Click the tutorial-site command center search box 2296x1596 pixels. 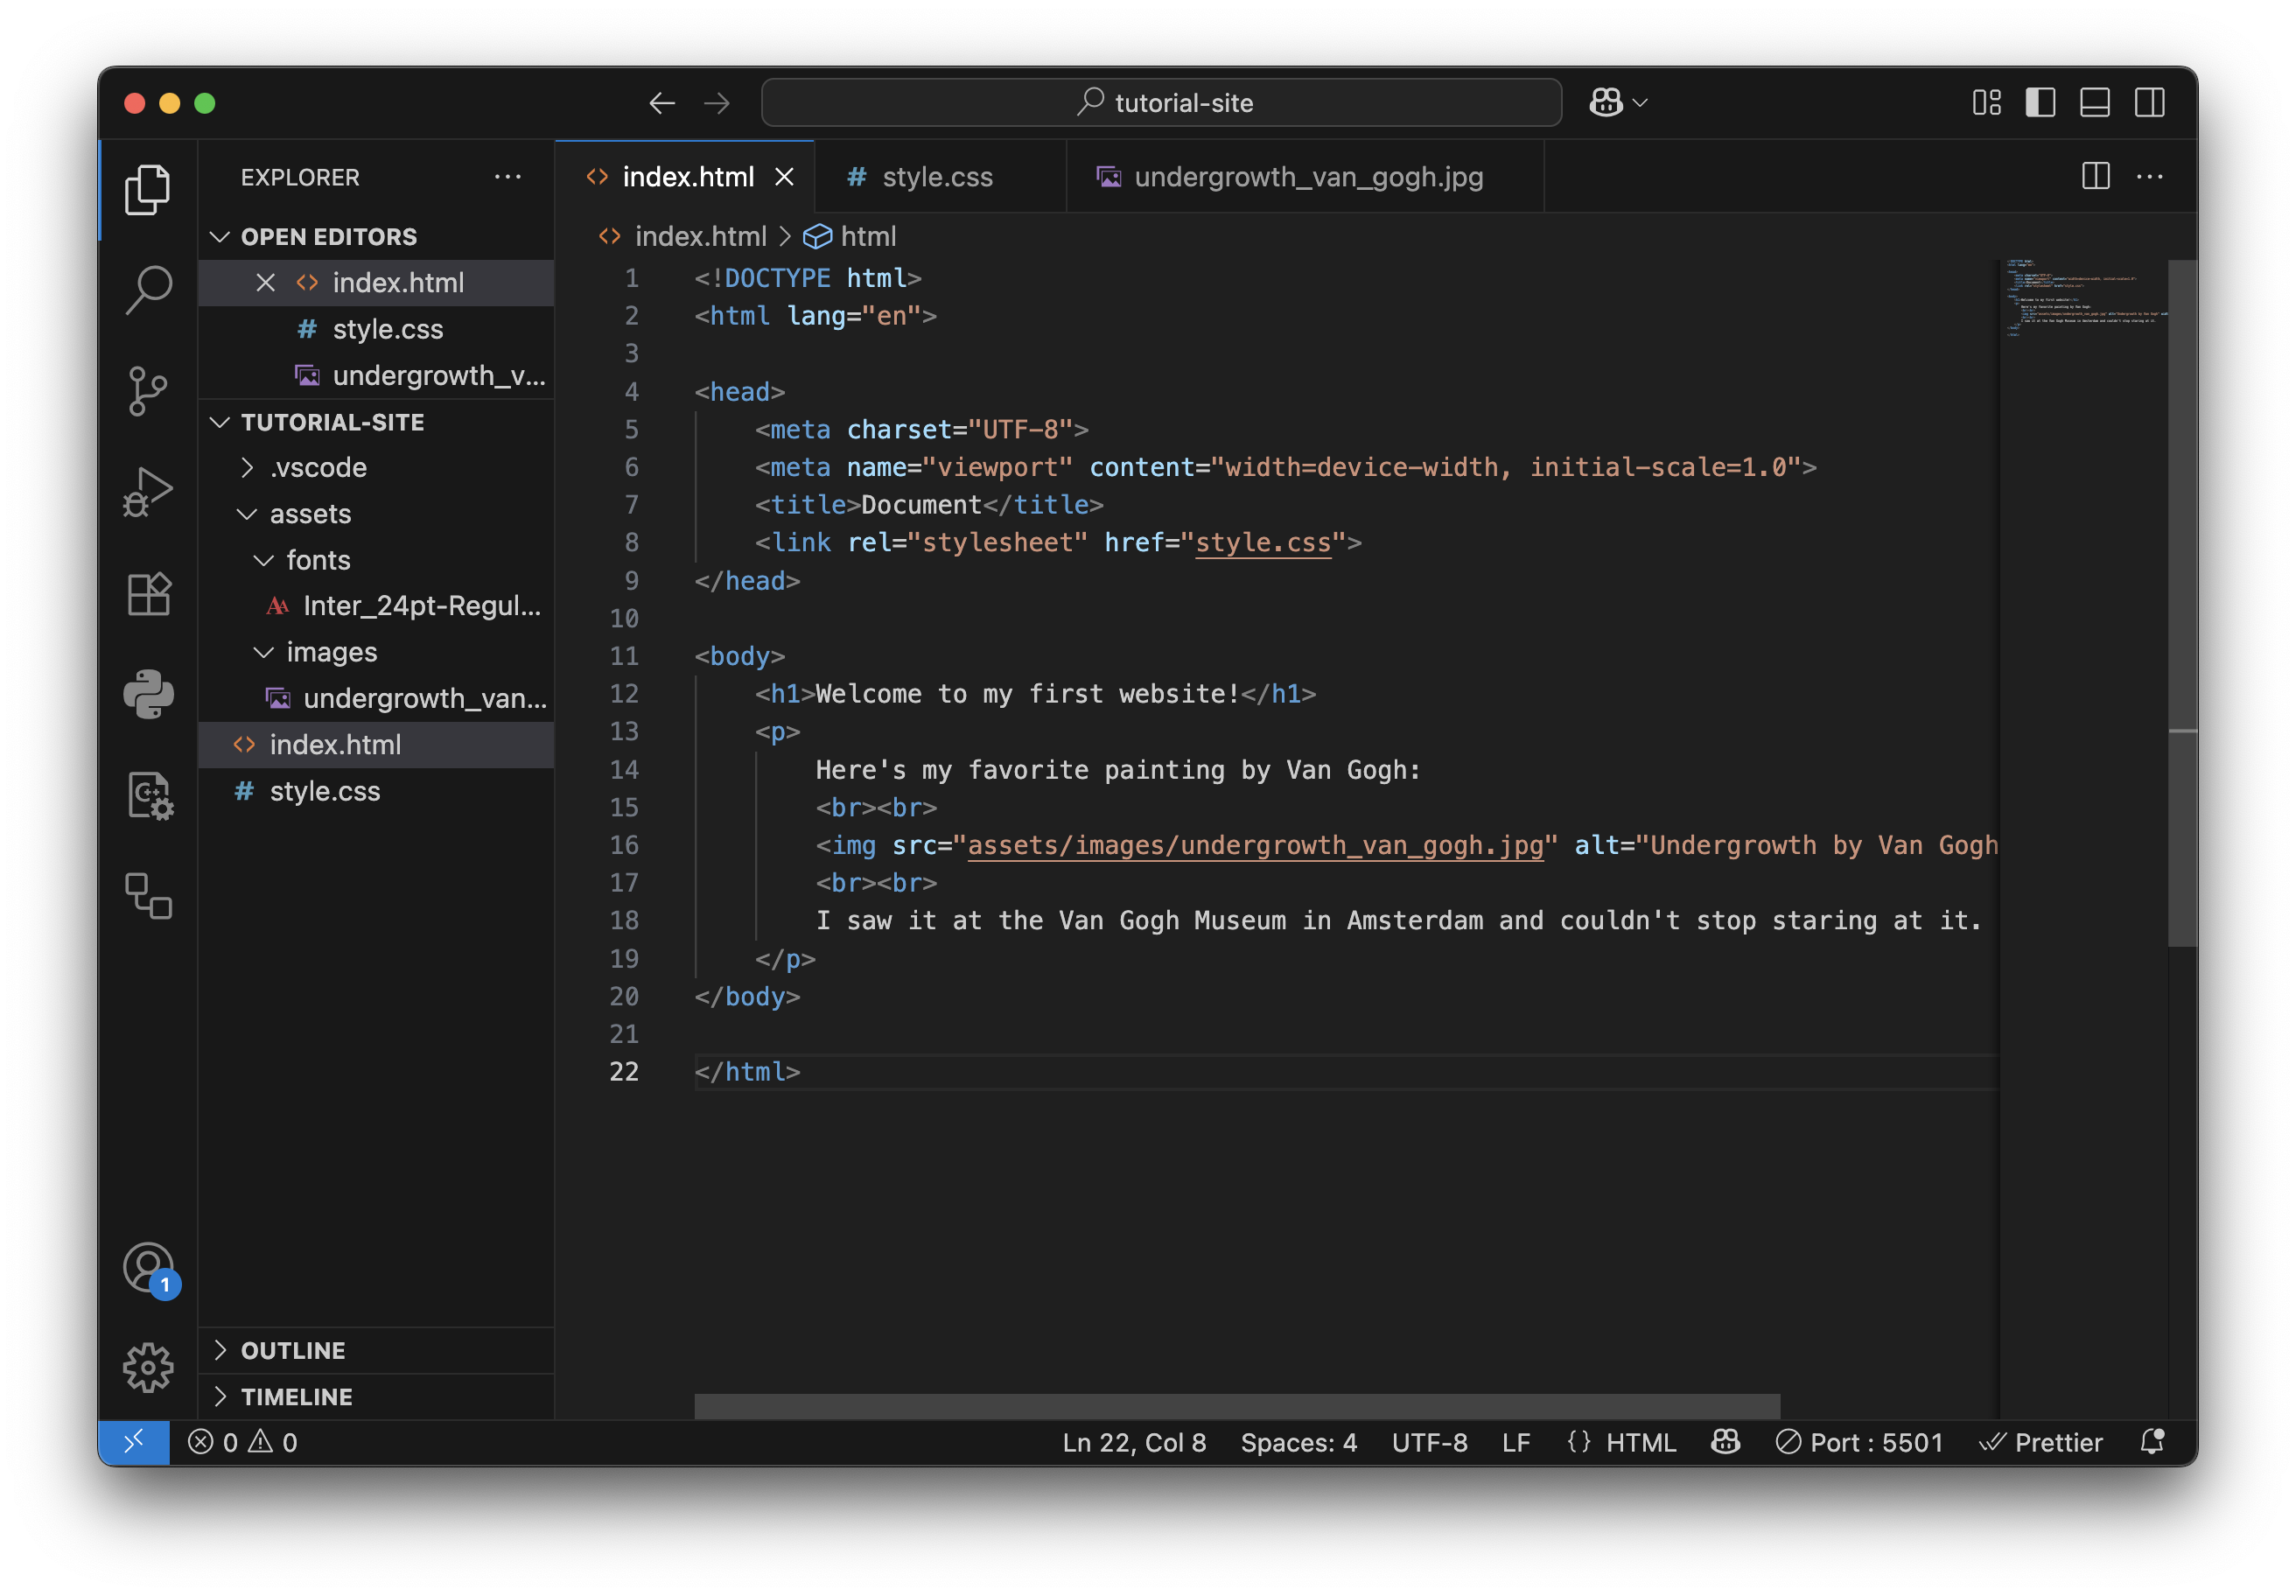tap(1161, 102)
